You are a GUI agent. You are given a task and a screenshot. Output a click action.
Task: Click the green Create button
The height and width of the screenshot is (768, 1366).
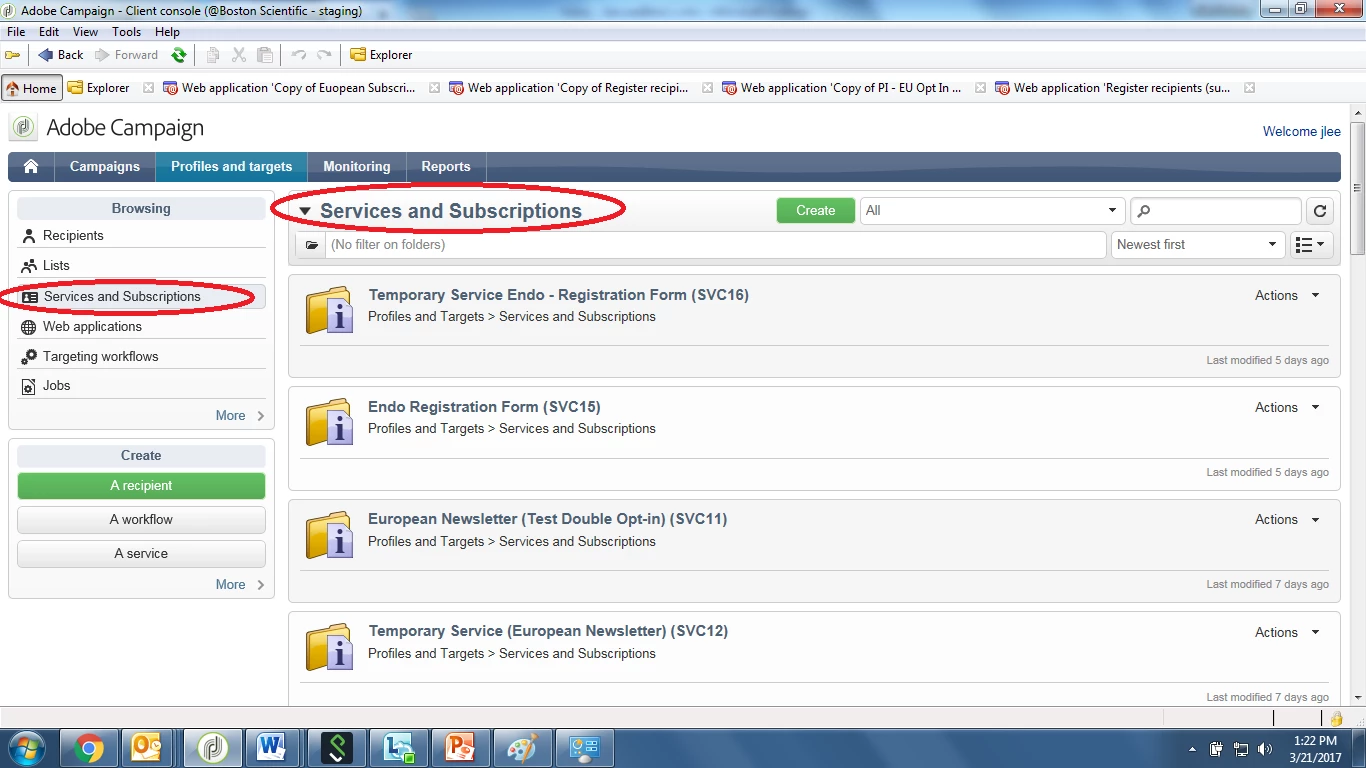click(x=816, y=211)
